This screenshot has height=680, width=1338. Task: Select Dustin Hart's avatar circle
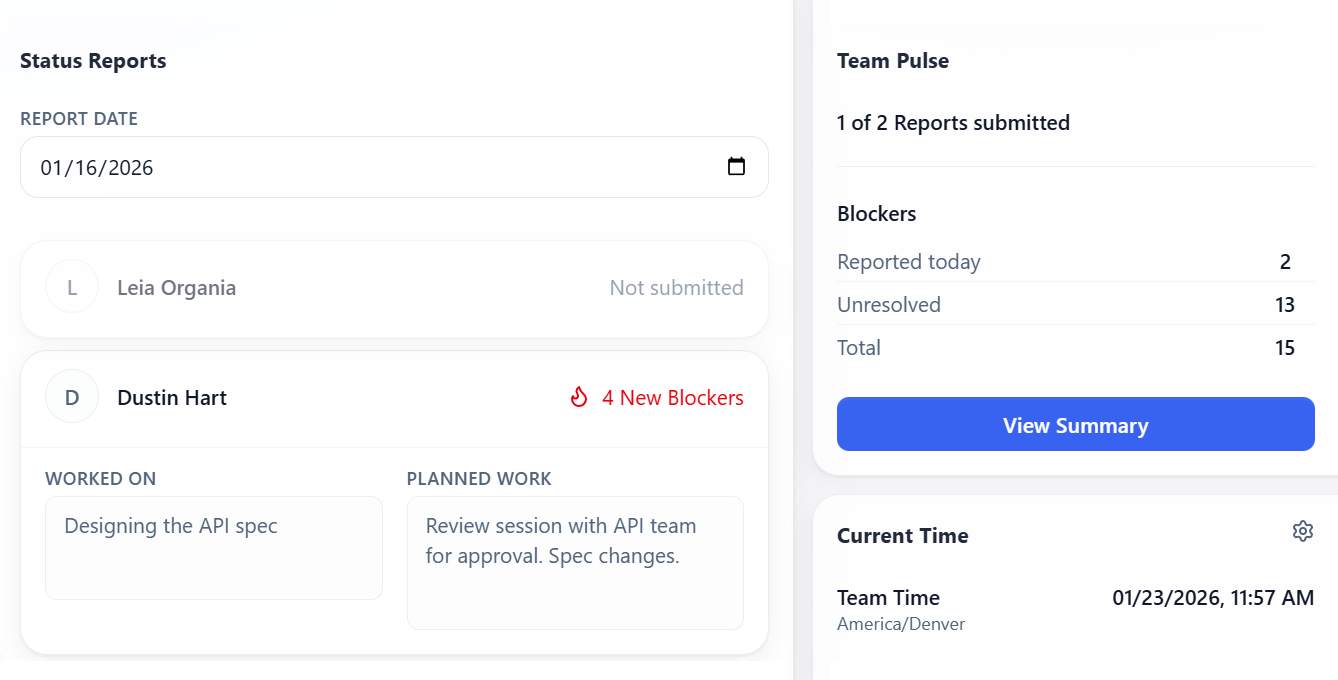point(72,398)
